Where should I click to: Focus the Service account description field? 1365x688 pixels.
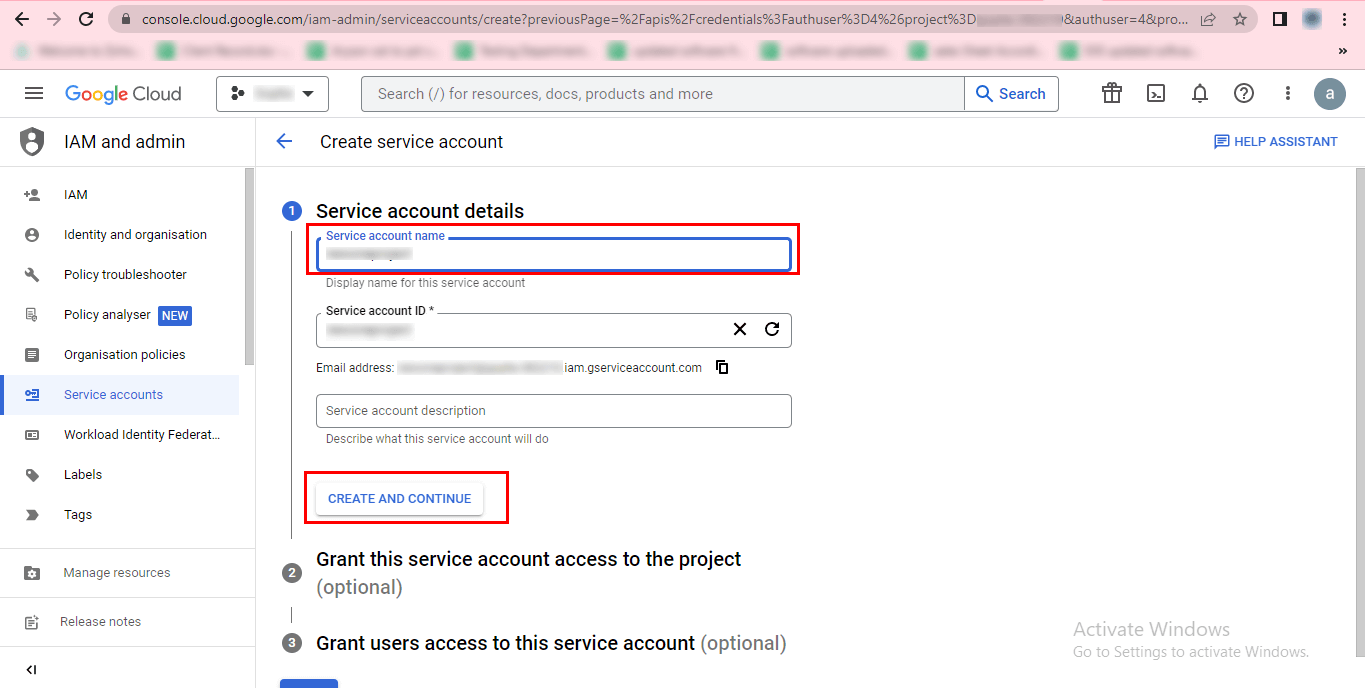pyautogui.click(x=553, y=411)
